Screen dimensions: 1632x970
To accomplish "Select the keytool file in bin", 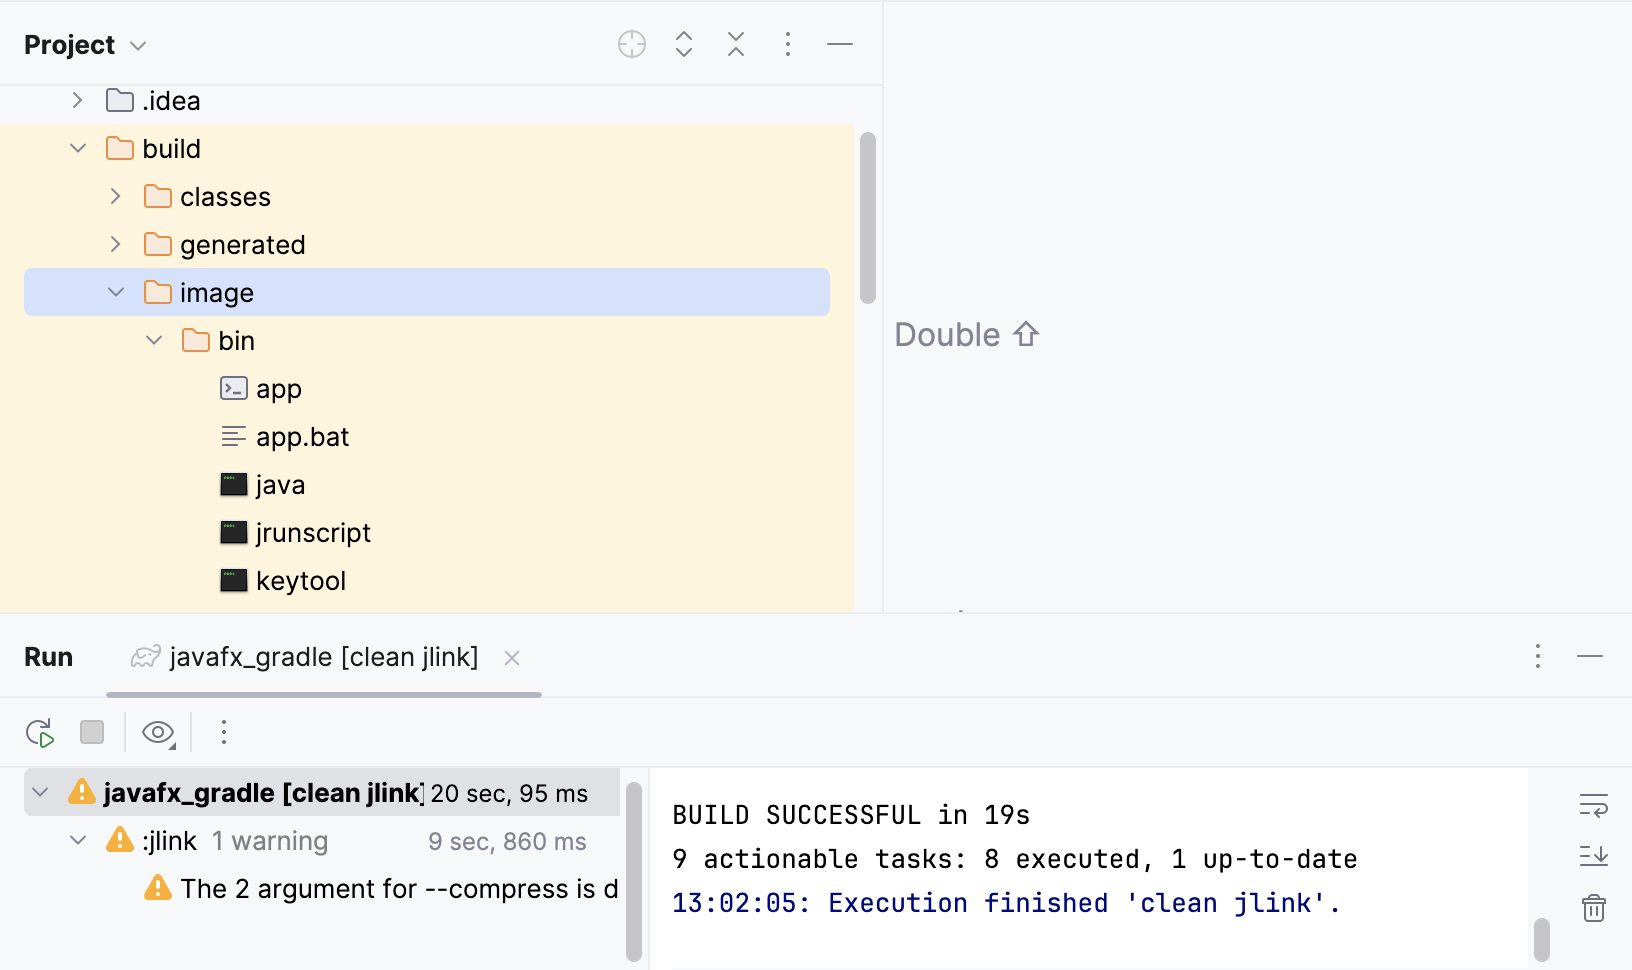I will pos(300,581).
